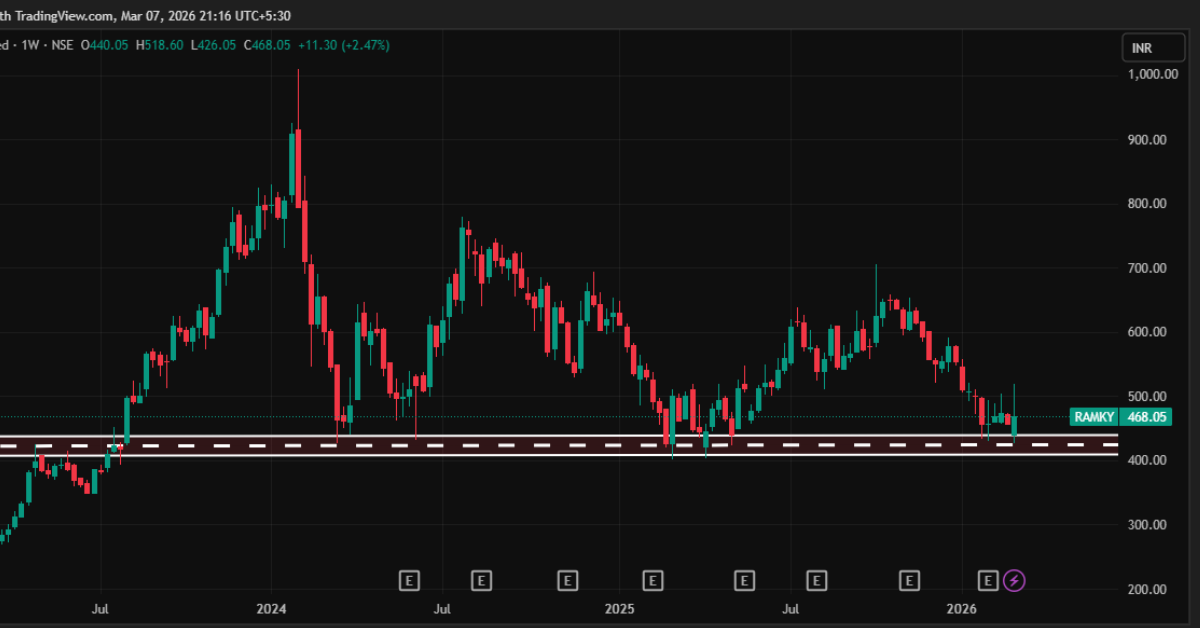Click the 2026 label on time axis

click(961, 608)
